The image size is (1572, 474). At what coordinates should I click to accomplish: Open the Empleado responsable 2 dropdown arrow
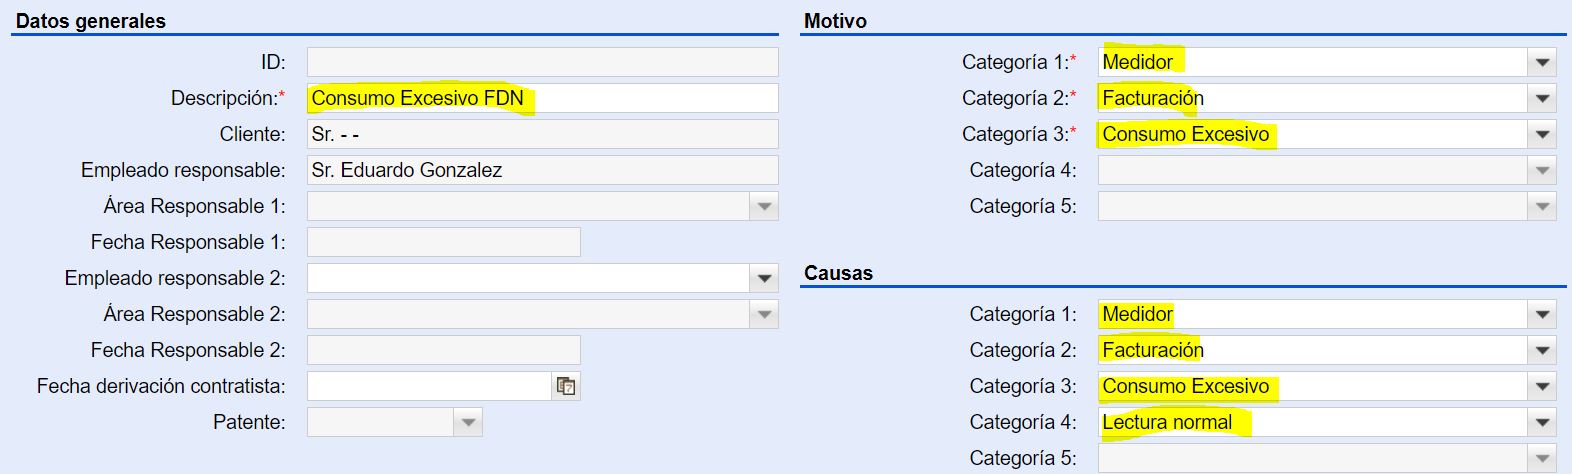pos(765,278)
